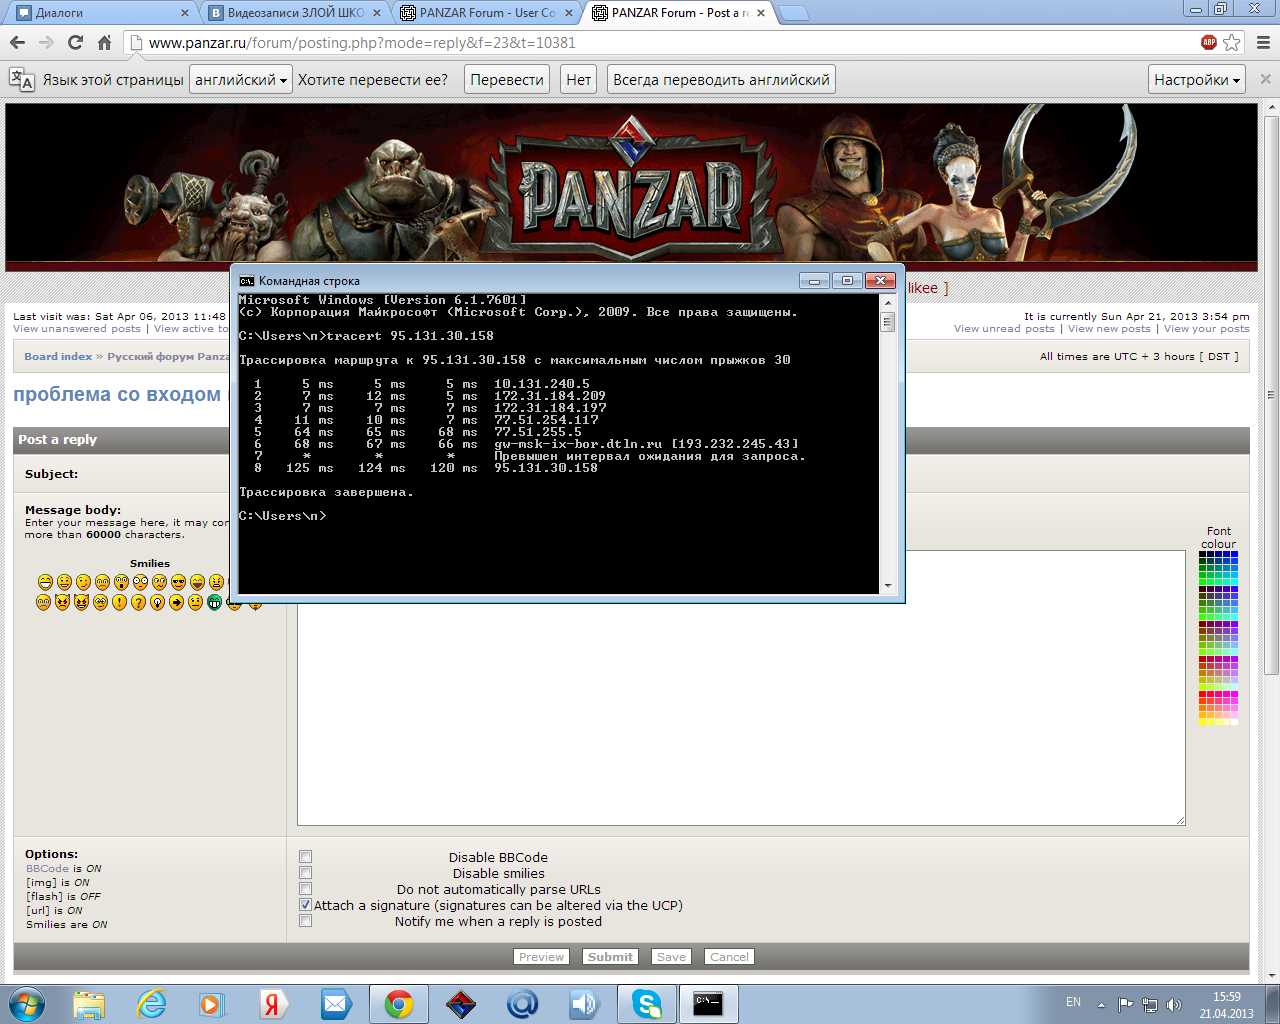This screenshot has width=1280, height=1024.
Task: Check the Disable smilies option
Action: pos(306,873)
